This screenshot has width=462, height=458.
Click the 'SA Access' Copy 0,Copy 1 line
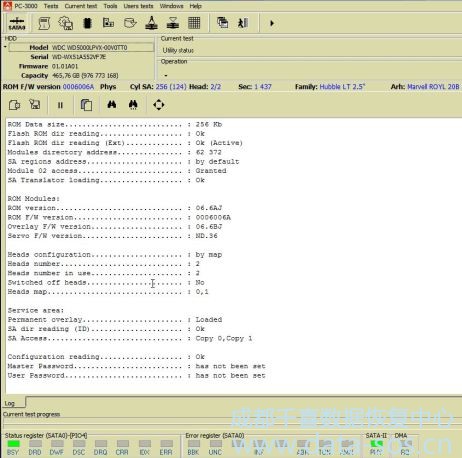[130, 338]
